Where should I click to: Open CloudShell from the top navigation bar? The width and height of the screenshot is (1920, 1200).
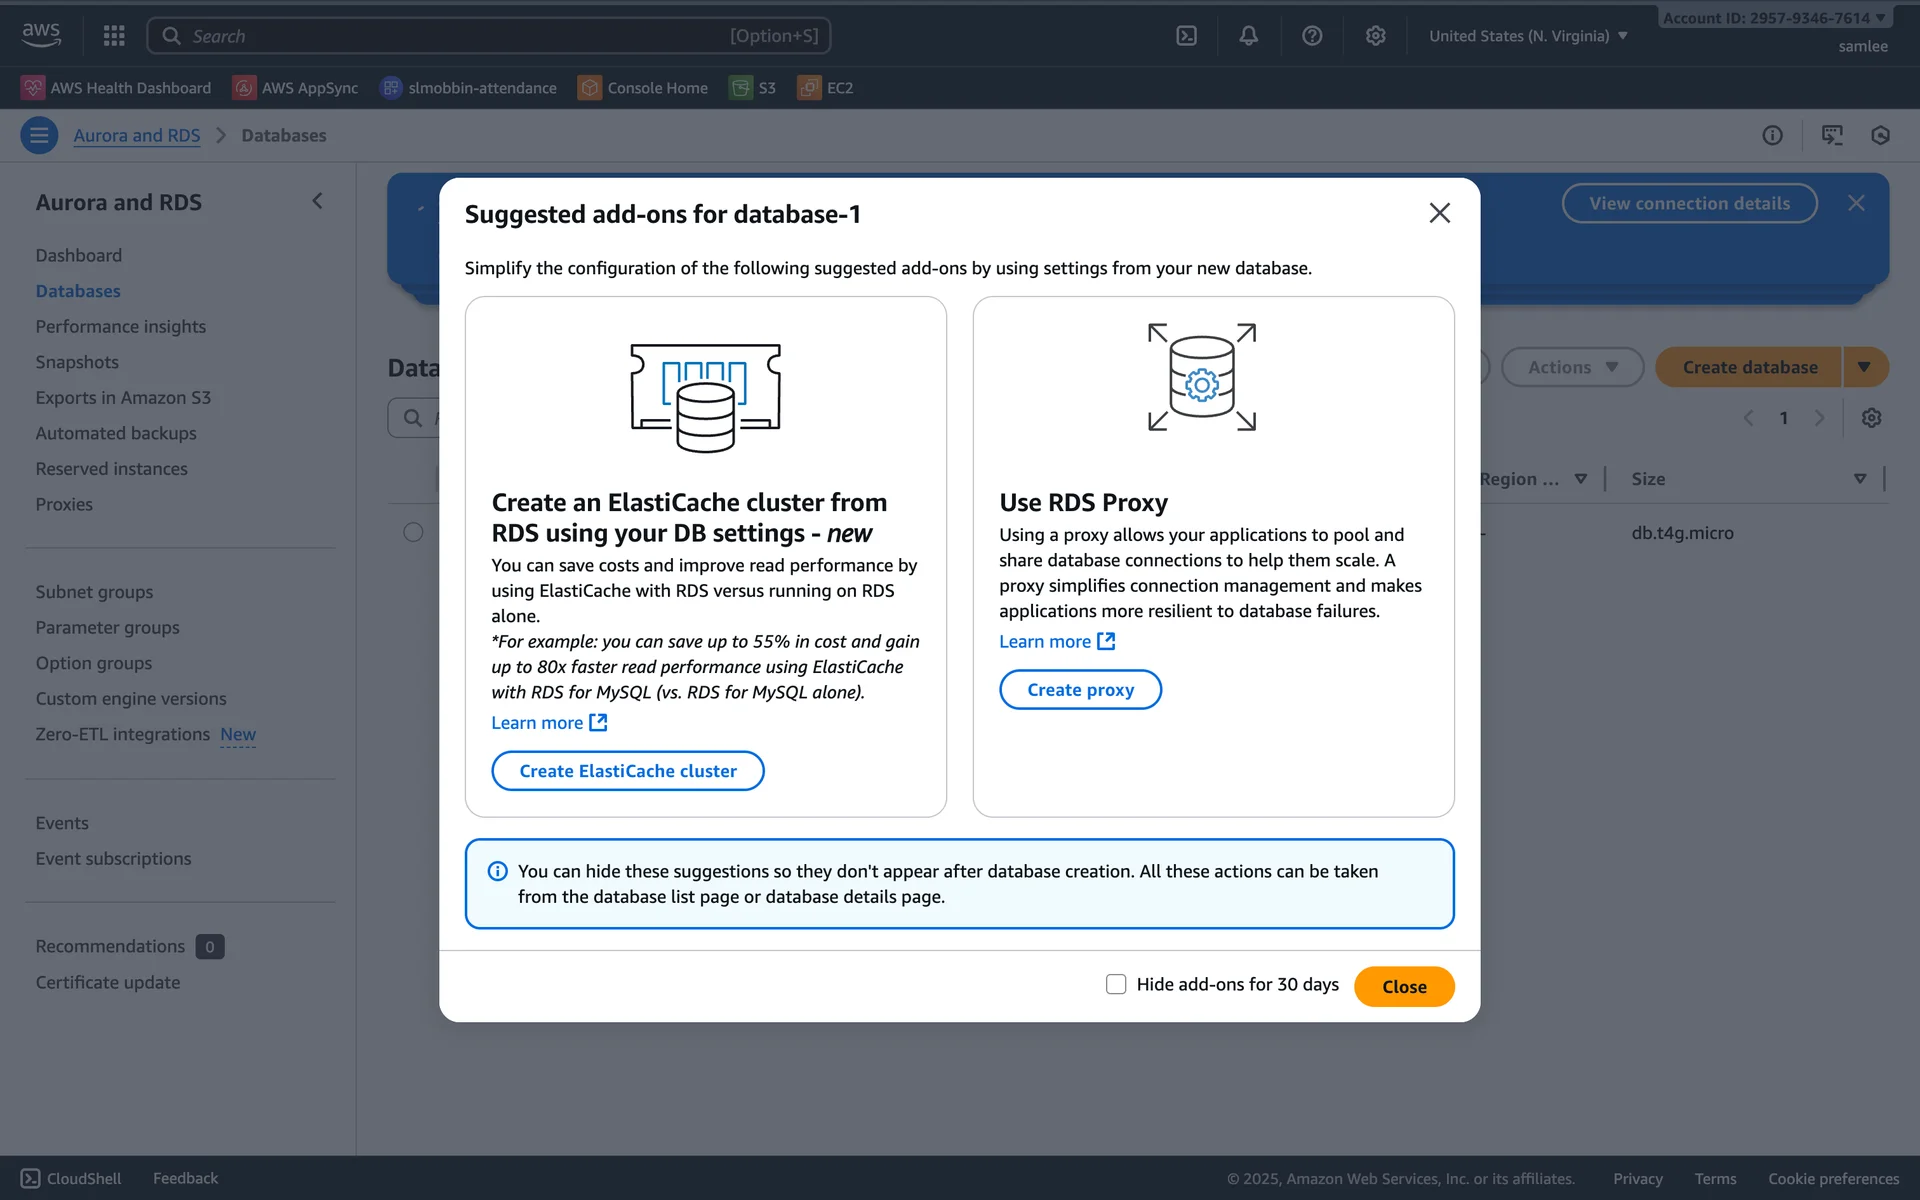click(x=1186, y=36)
